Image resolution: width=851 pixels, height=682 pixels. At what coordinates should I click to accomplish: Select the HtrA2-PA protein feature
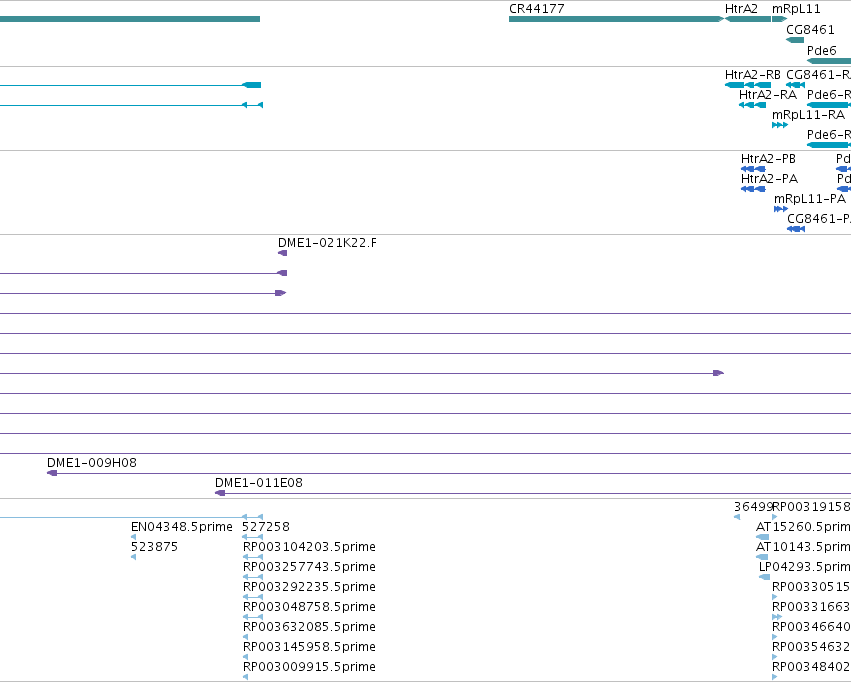click(753, 189)
